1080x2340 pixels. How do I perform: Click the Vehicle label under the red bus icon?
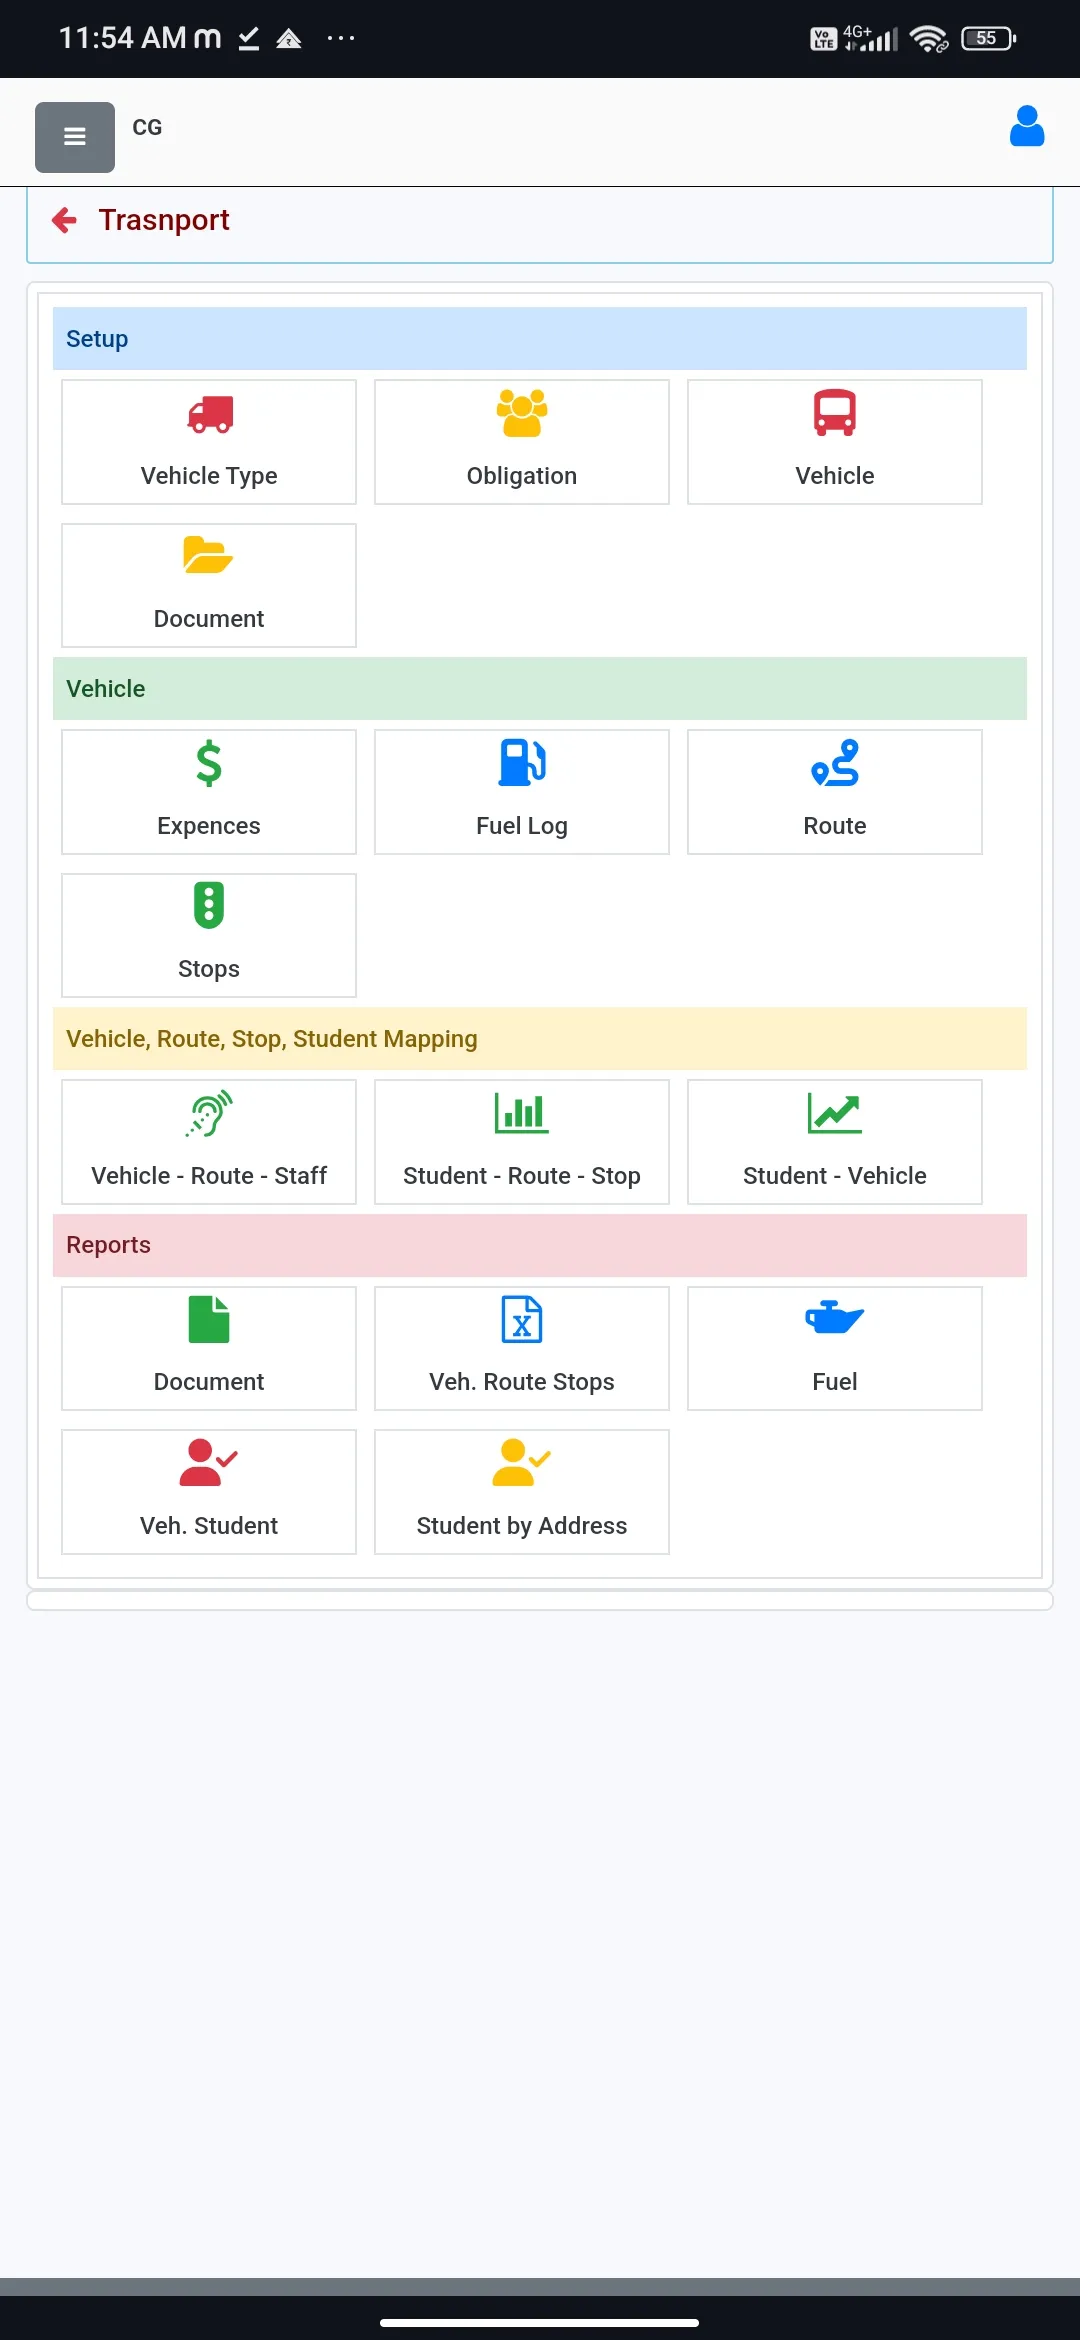coord(835,476)
